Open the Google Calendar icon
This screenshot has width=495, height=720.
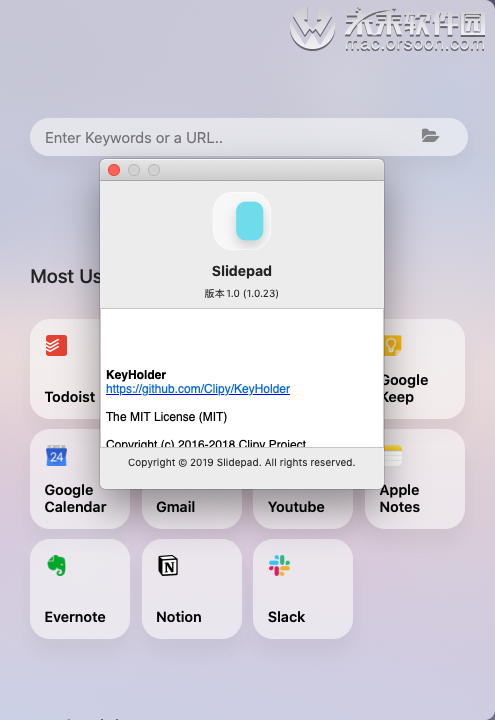pyautogui.click(x=56, y=456)
